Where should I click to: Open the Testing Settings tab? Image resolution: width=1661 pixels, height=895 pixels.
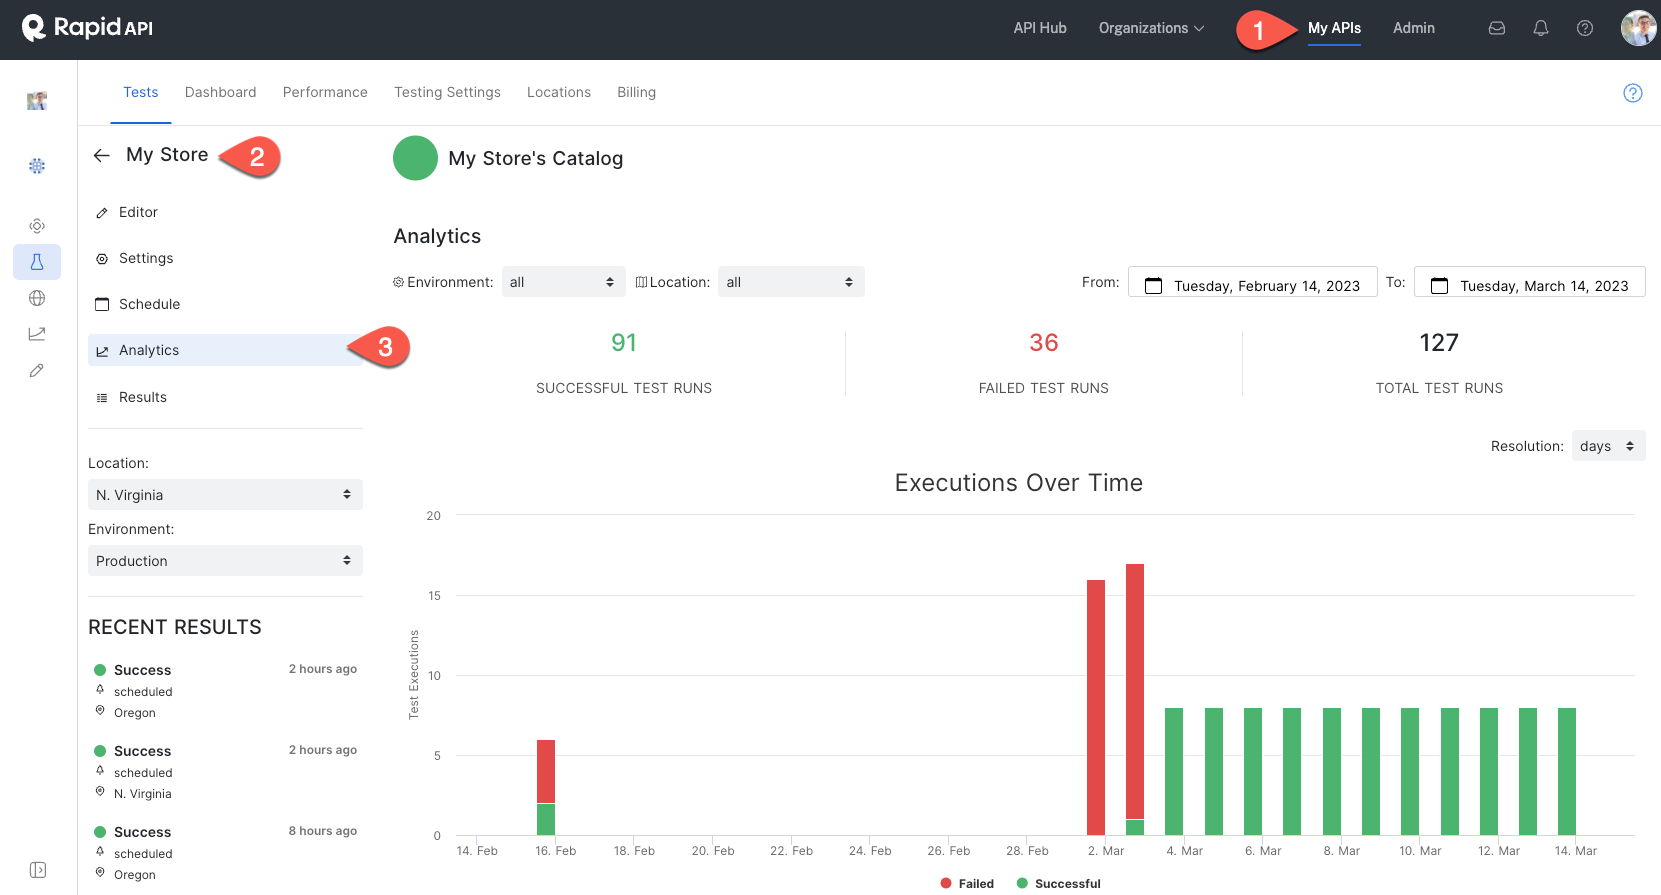[447, 92]
